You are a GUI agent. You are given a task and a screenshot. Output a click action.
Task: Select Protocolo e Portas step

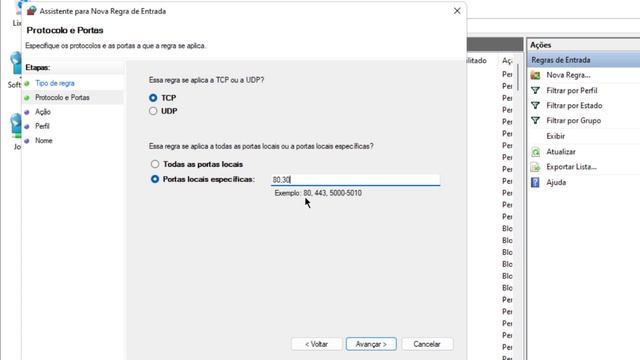[62, 98]
